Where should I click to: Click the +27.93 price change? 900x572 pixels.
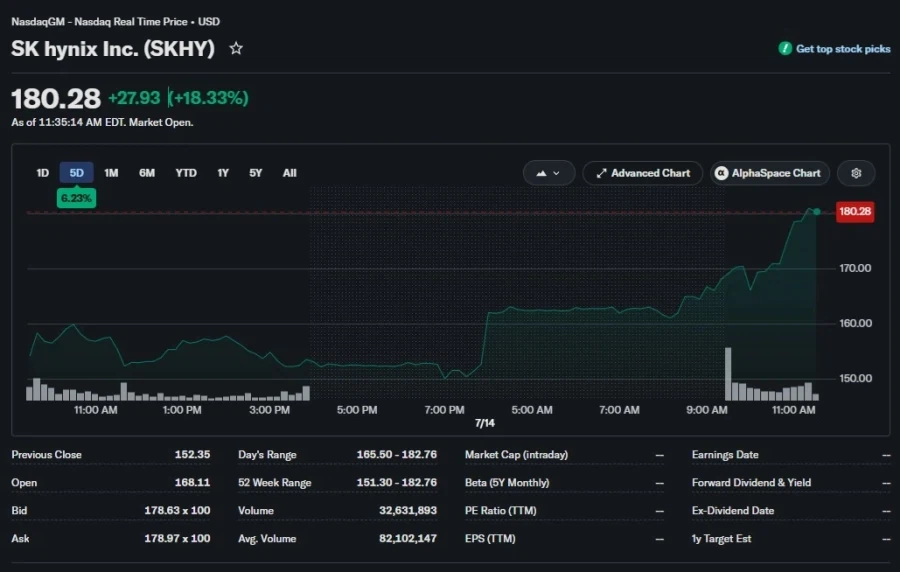click(134, 98)
